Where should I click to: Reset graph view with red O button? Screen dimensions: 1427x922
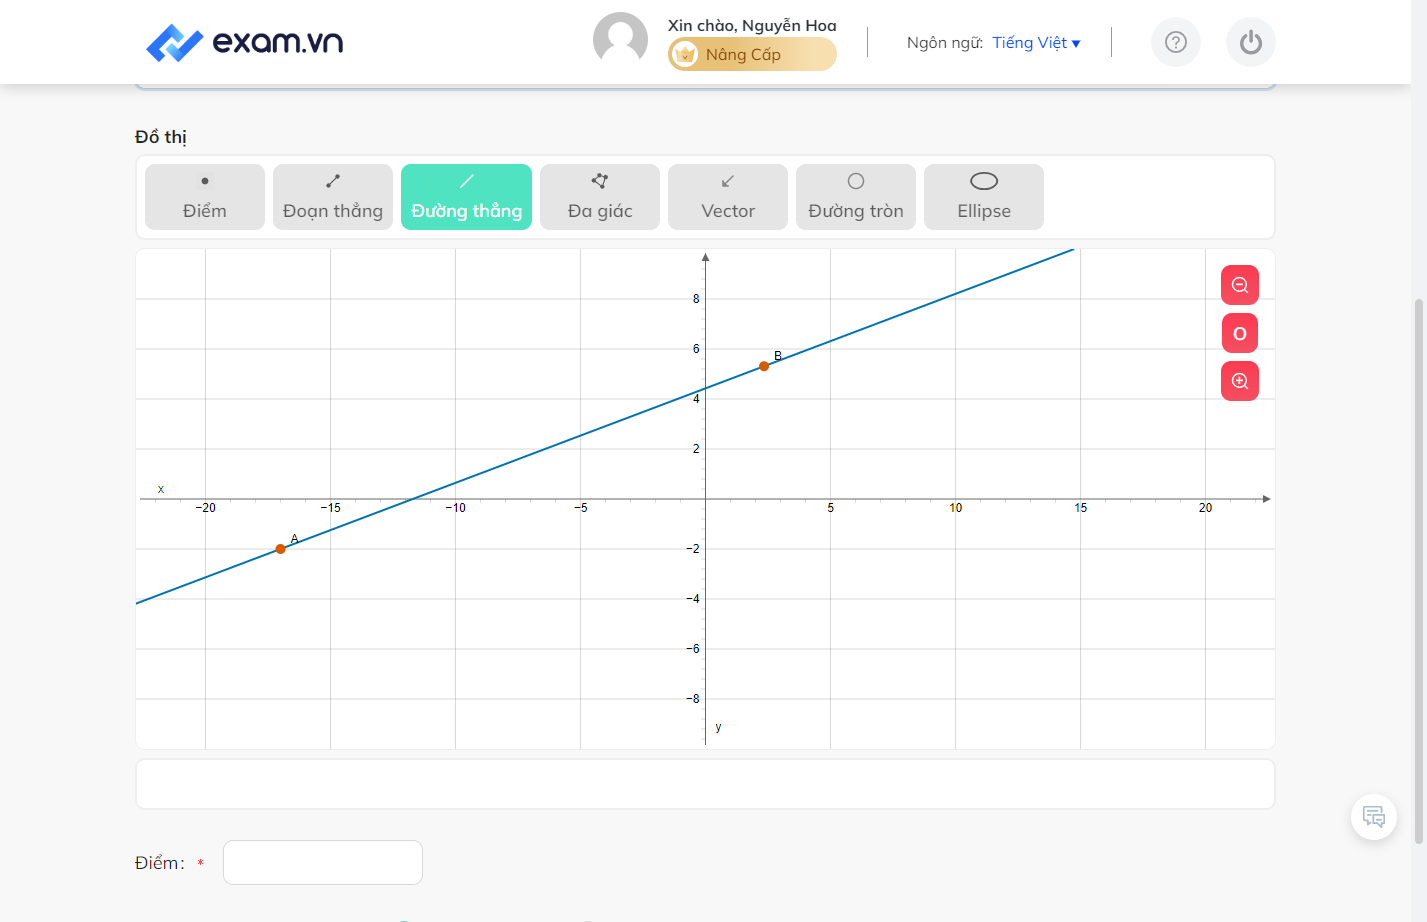pyautogui.click(x=1240, y=333)
